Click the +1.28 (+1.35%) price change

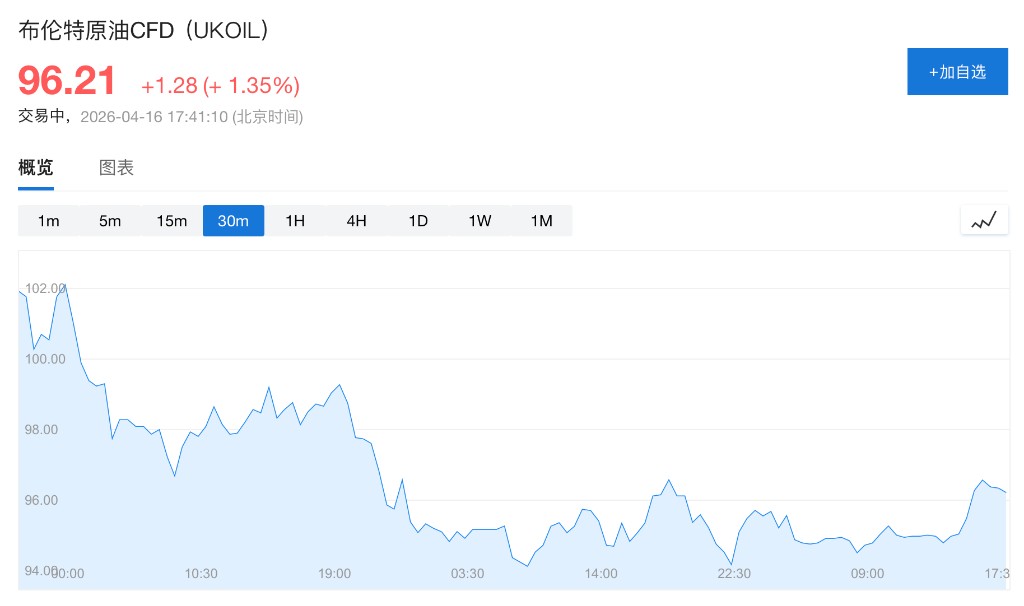tap(220, 85)
